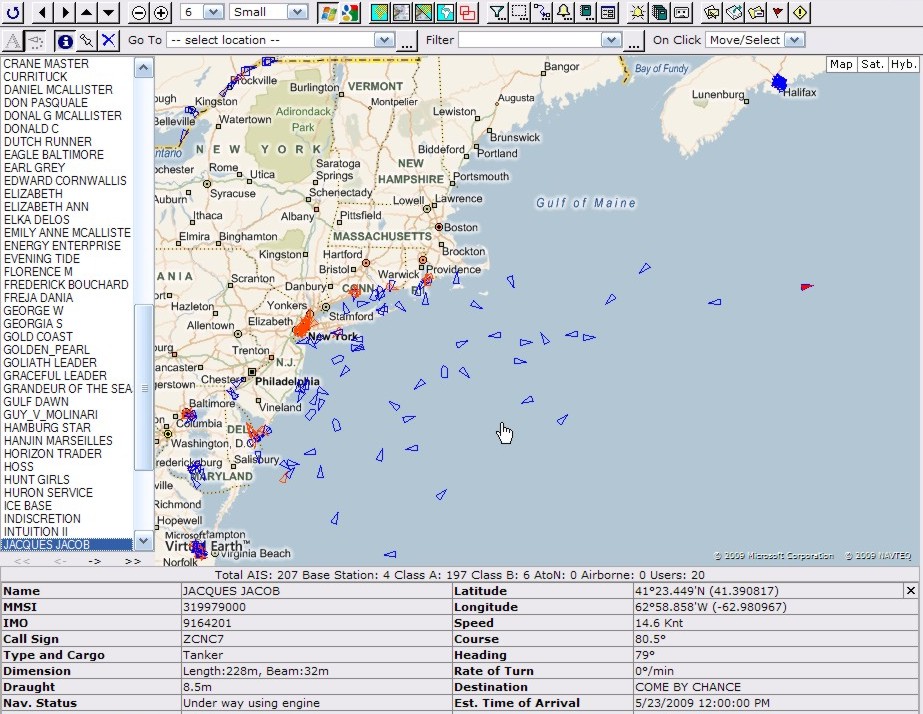Click the world map overlay icon
923x714 pixels.
pyautogui.click(x=446, y=12)
